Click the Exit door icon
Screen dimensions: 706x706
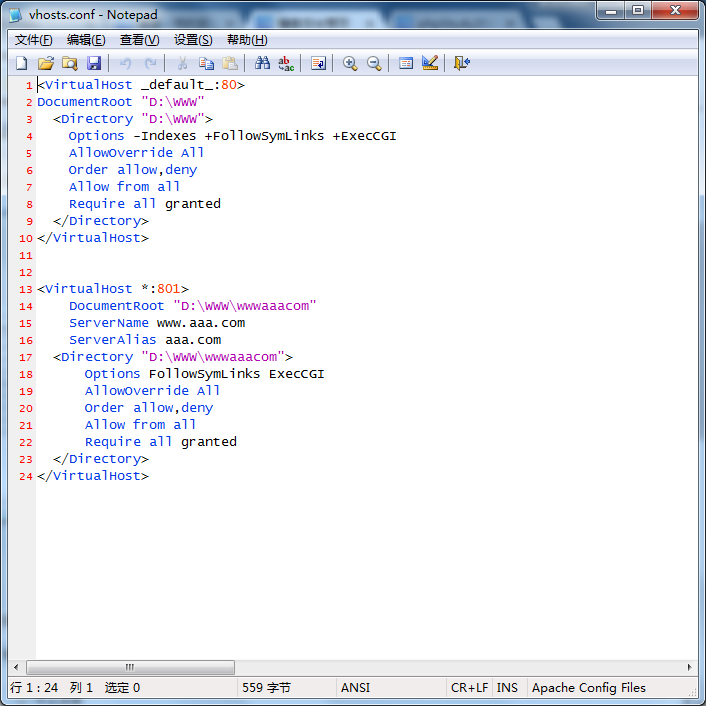[462, 63]
